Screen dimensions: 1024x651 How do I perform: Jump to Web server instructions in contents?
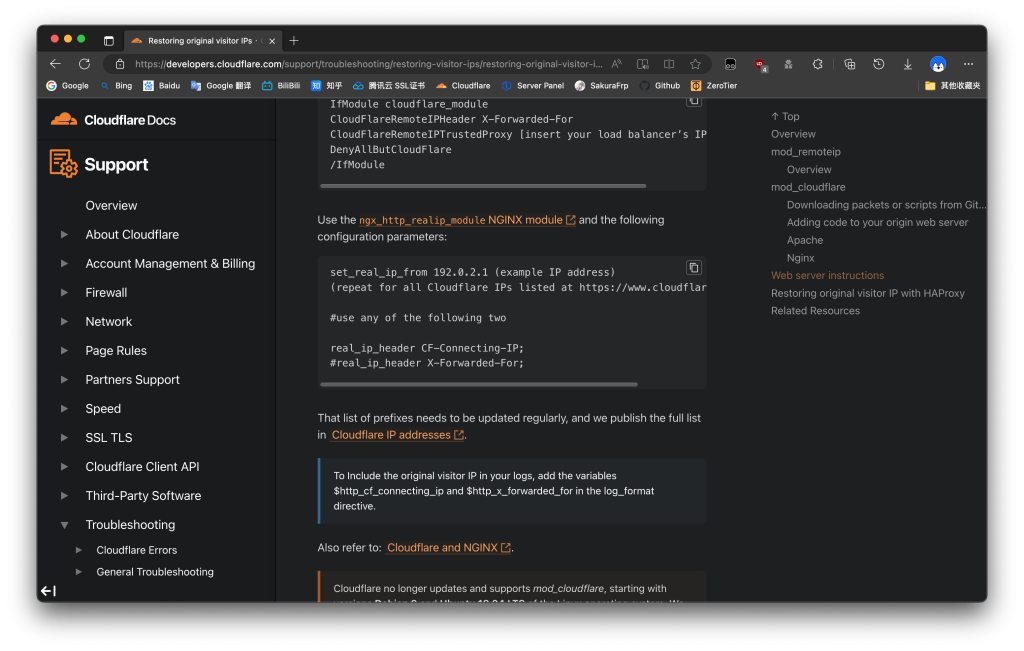pos(827,276)
